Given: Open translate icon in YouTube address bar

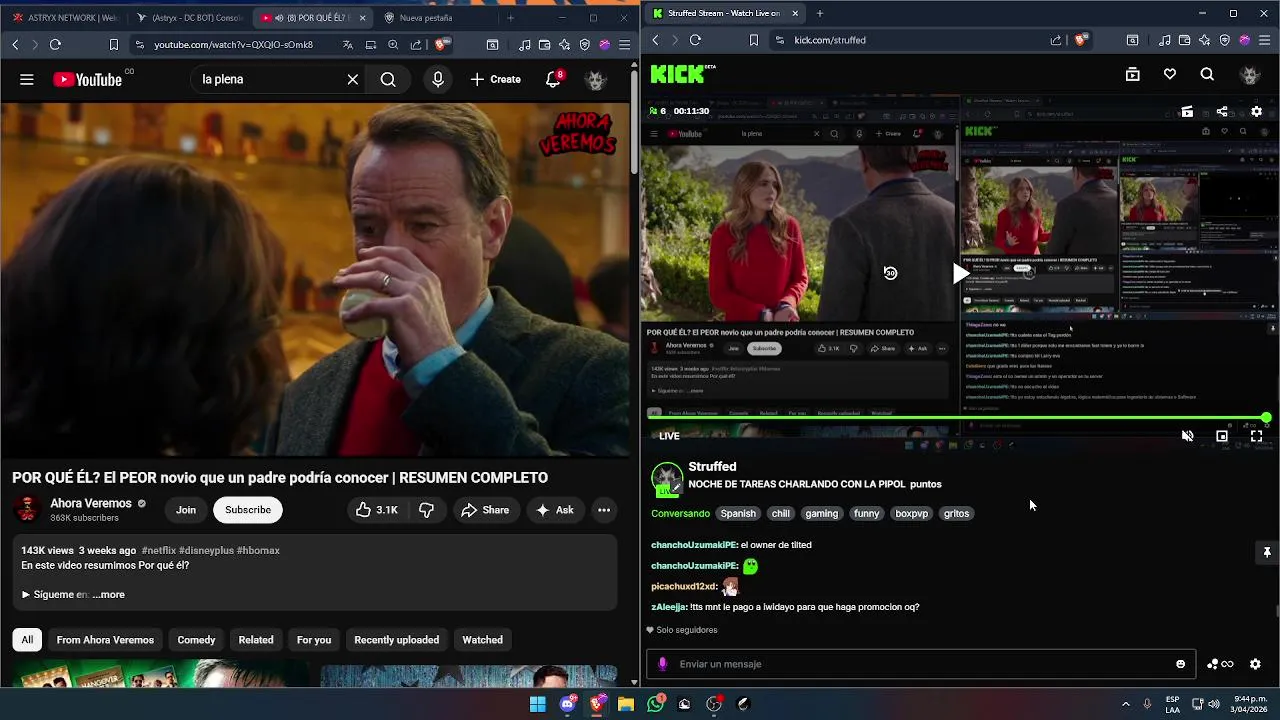Looking at the screenshot, I should click(348, 44).
